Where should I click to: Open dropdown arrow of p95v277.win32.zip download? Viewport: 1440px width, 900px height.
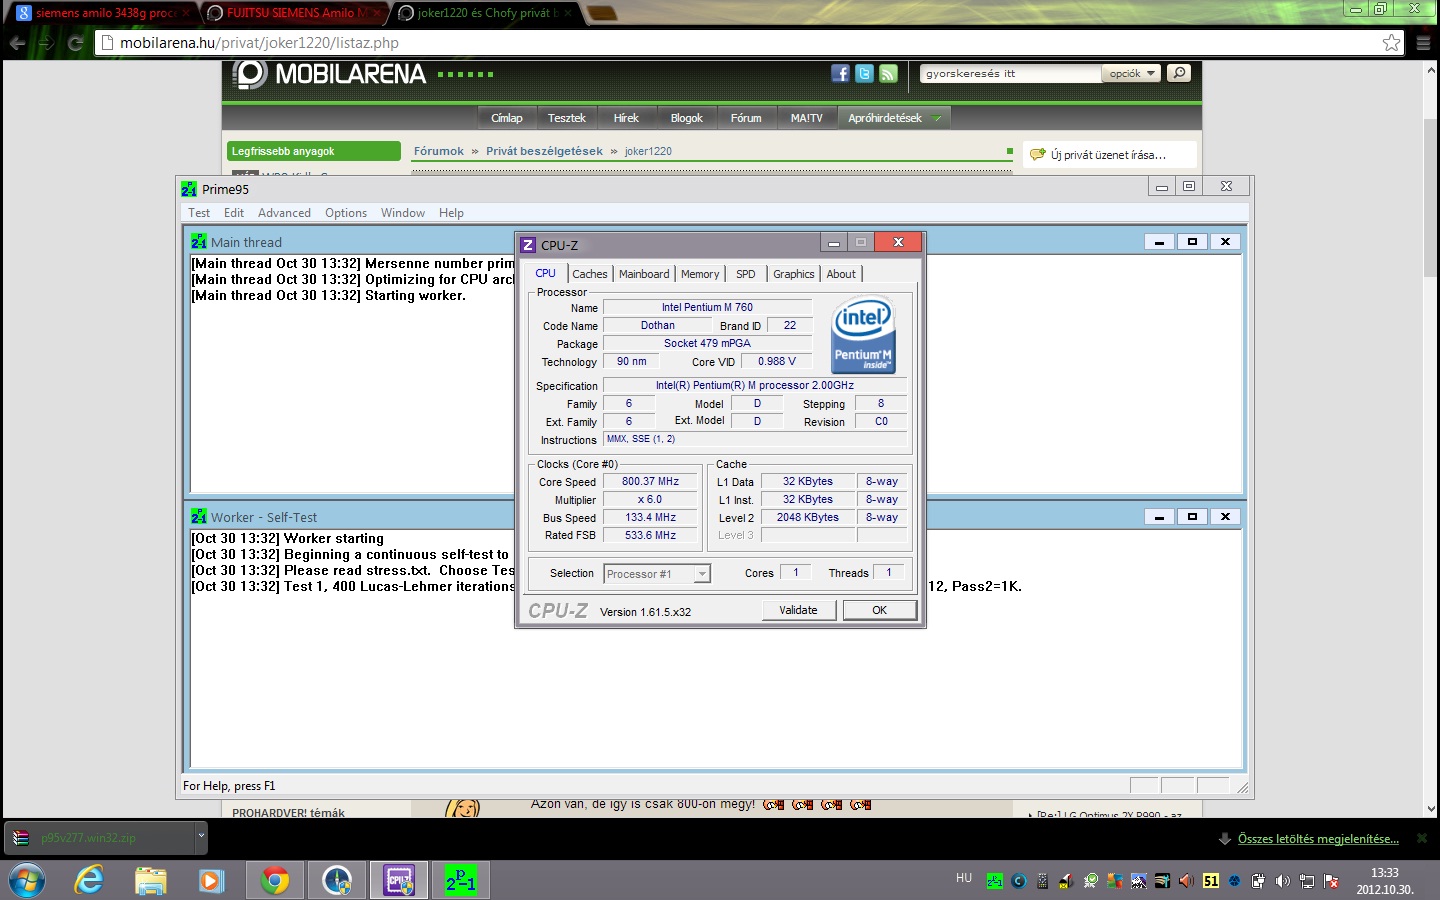coord(200,838)
